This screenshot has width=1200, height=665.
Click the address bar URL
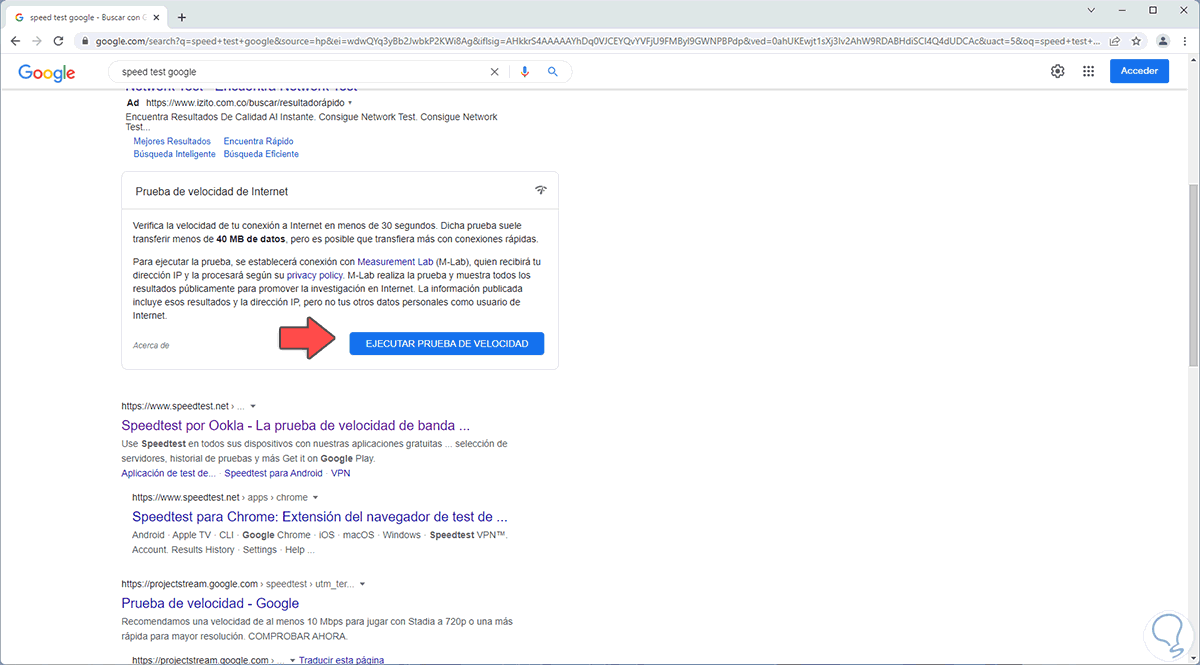click(598, 41)
